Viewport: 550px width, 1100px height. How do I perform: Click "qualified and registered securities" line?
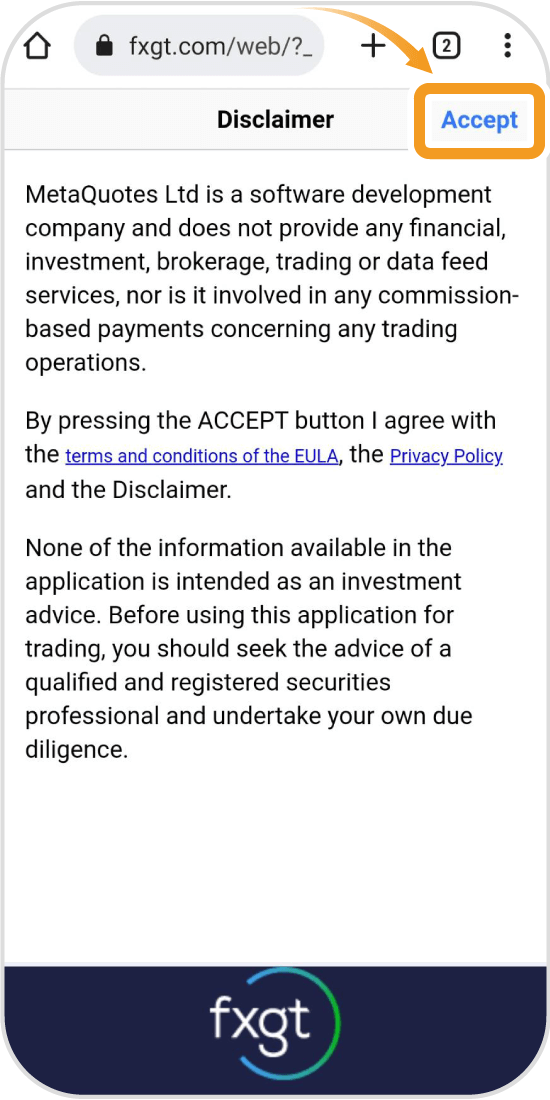click(x=208, y=683)
